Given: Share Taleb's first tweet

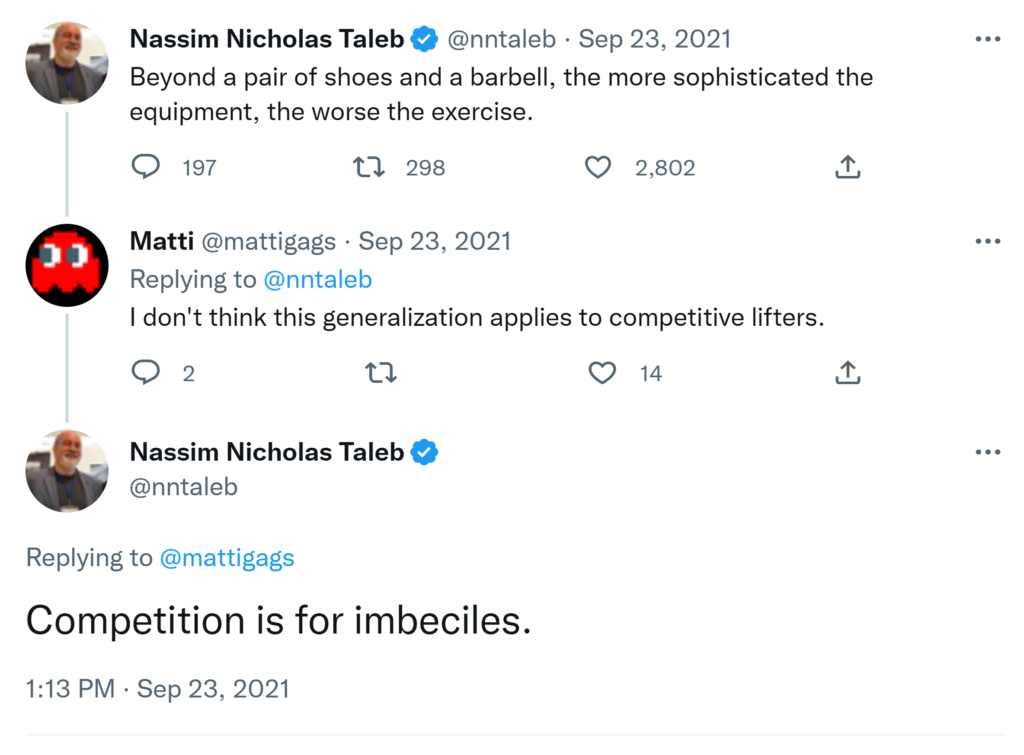Looking at the screenshot, I should [847, 167].
